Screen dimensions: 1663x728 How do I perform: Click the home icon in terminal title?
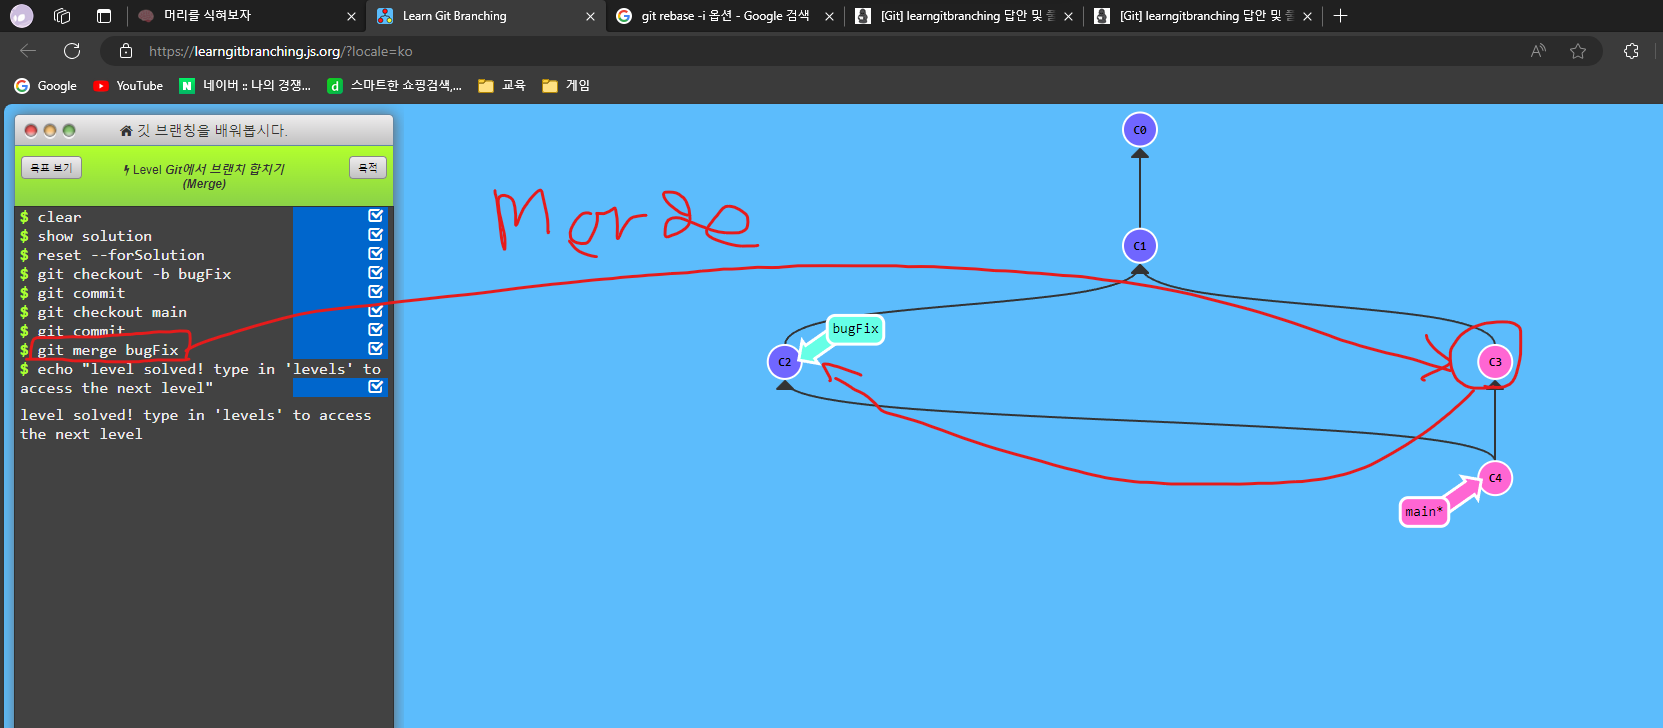pyautogui.click(x=126, y=130)
